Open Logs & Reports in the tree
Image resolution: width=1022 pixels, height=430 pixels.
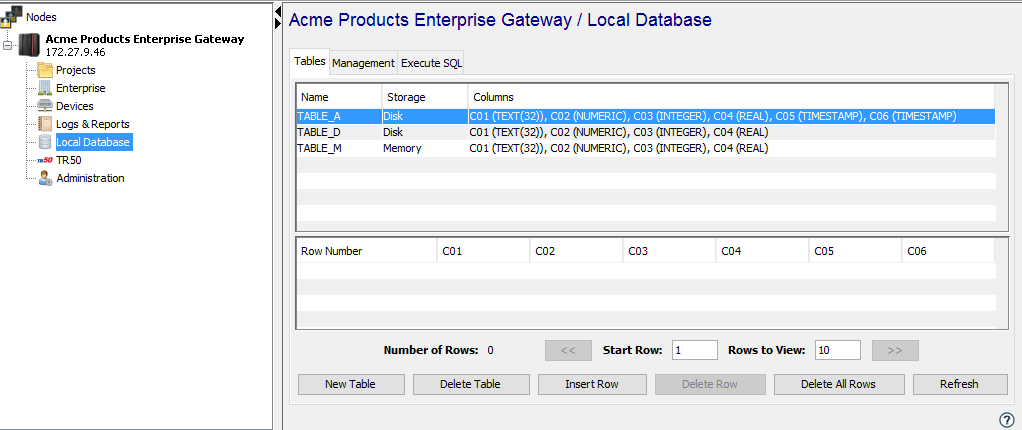[93, 124]
